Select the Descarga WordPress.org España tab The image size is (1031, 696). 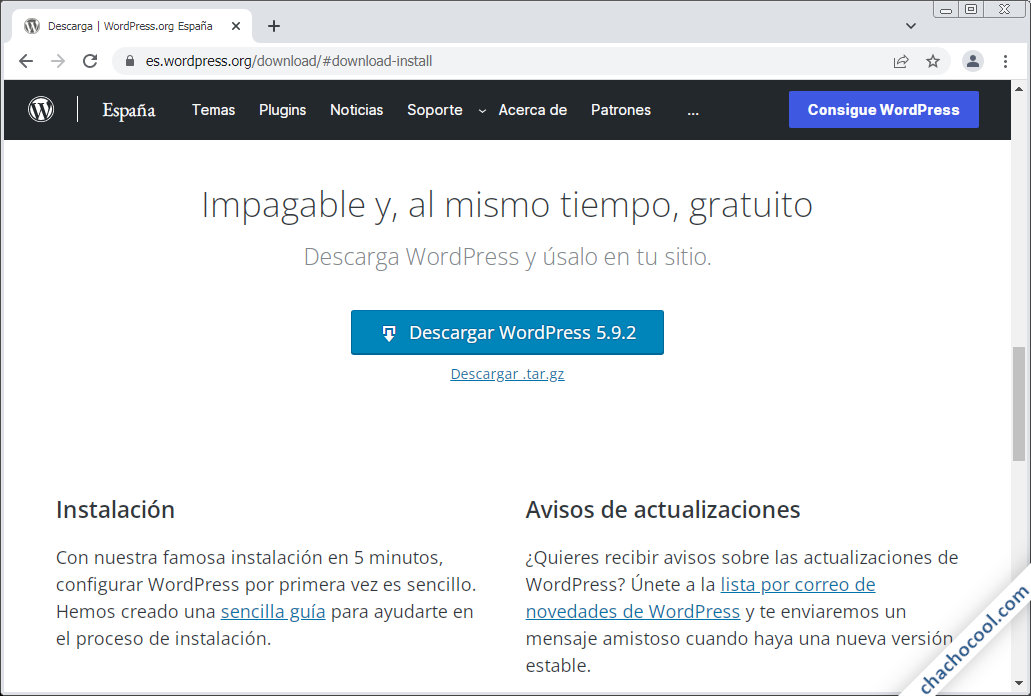[x=132, y=26]
